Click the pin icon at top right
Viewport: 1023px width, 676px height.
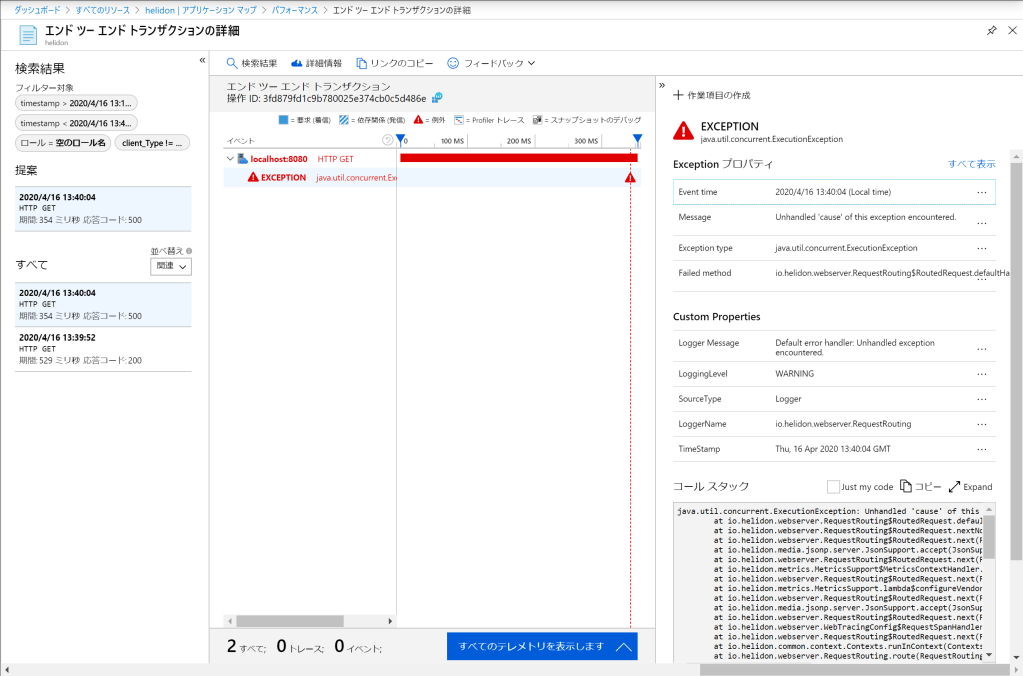click(x=991, y=31)
